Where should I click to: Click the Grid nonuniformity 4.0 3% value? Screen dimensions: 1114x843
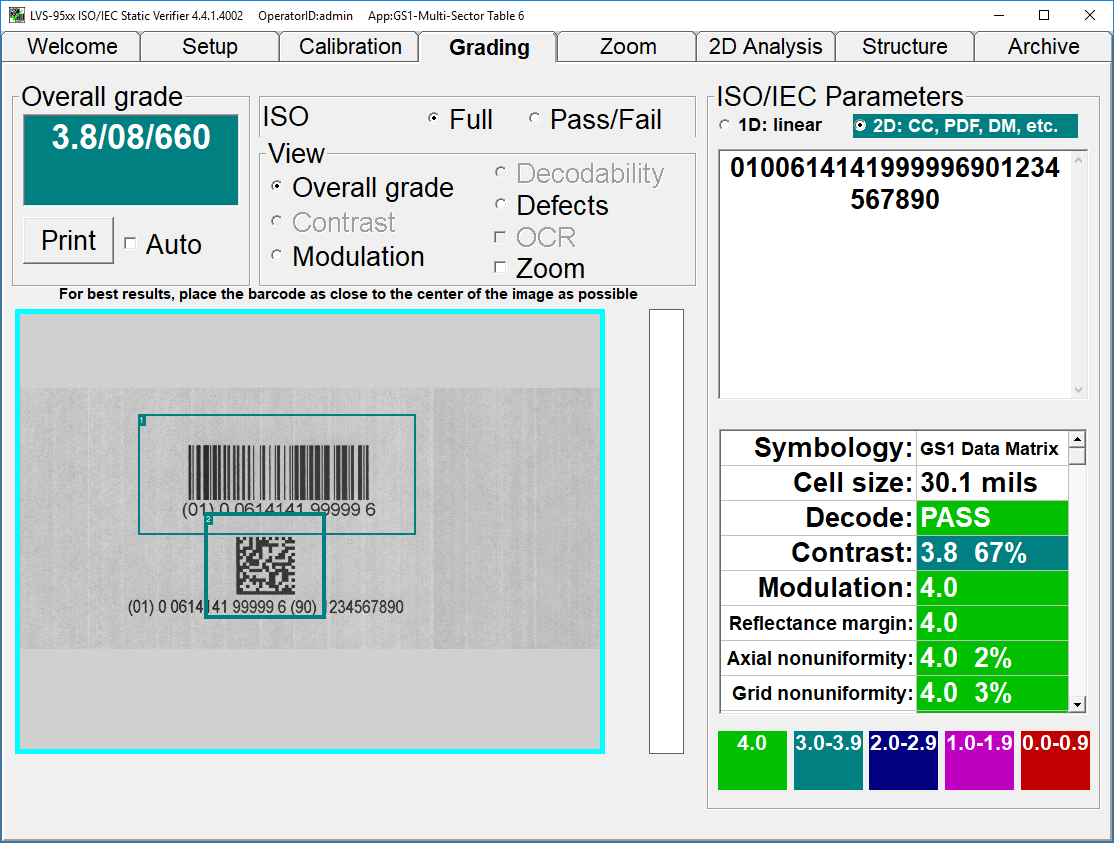coord(993,692)
